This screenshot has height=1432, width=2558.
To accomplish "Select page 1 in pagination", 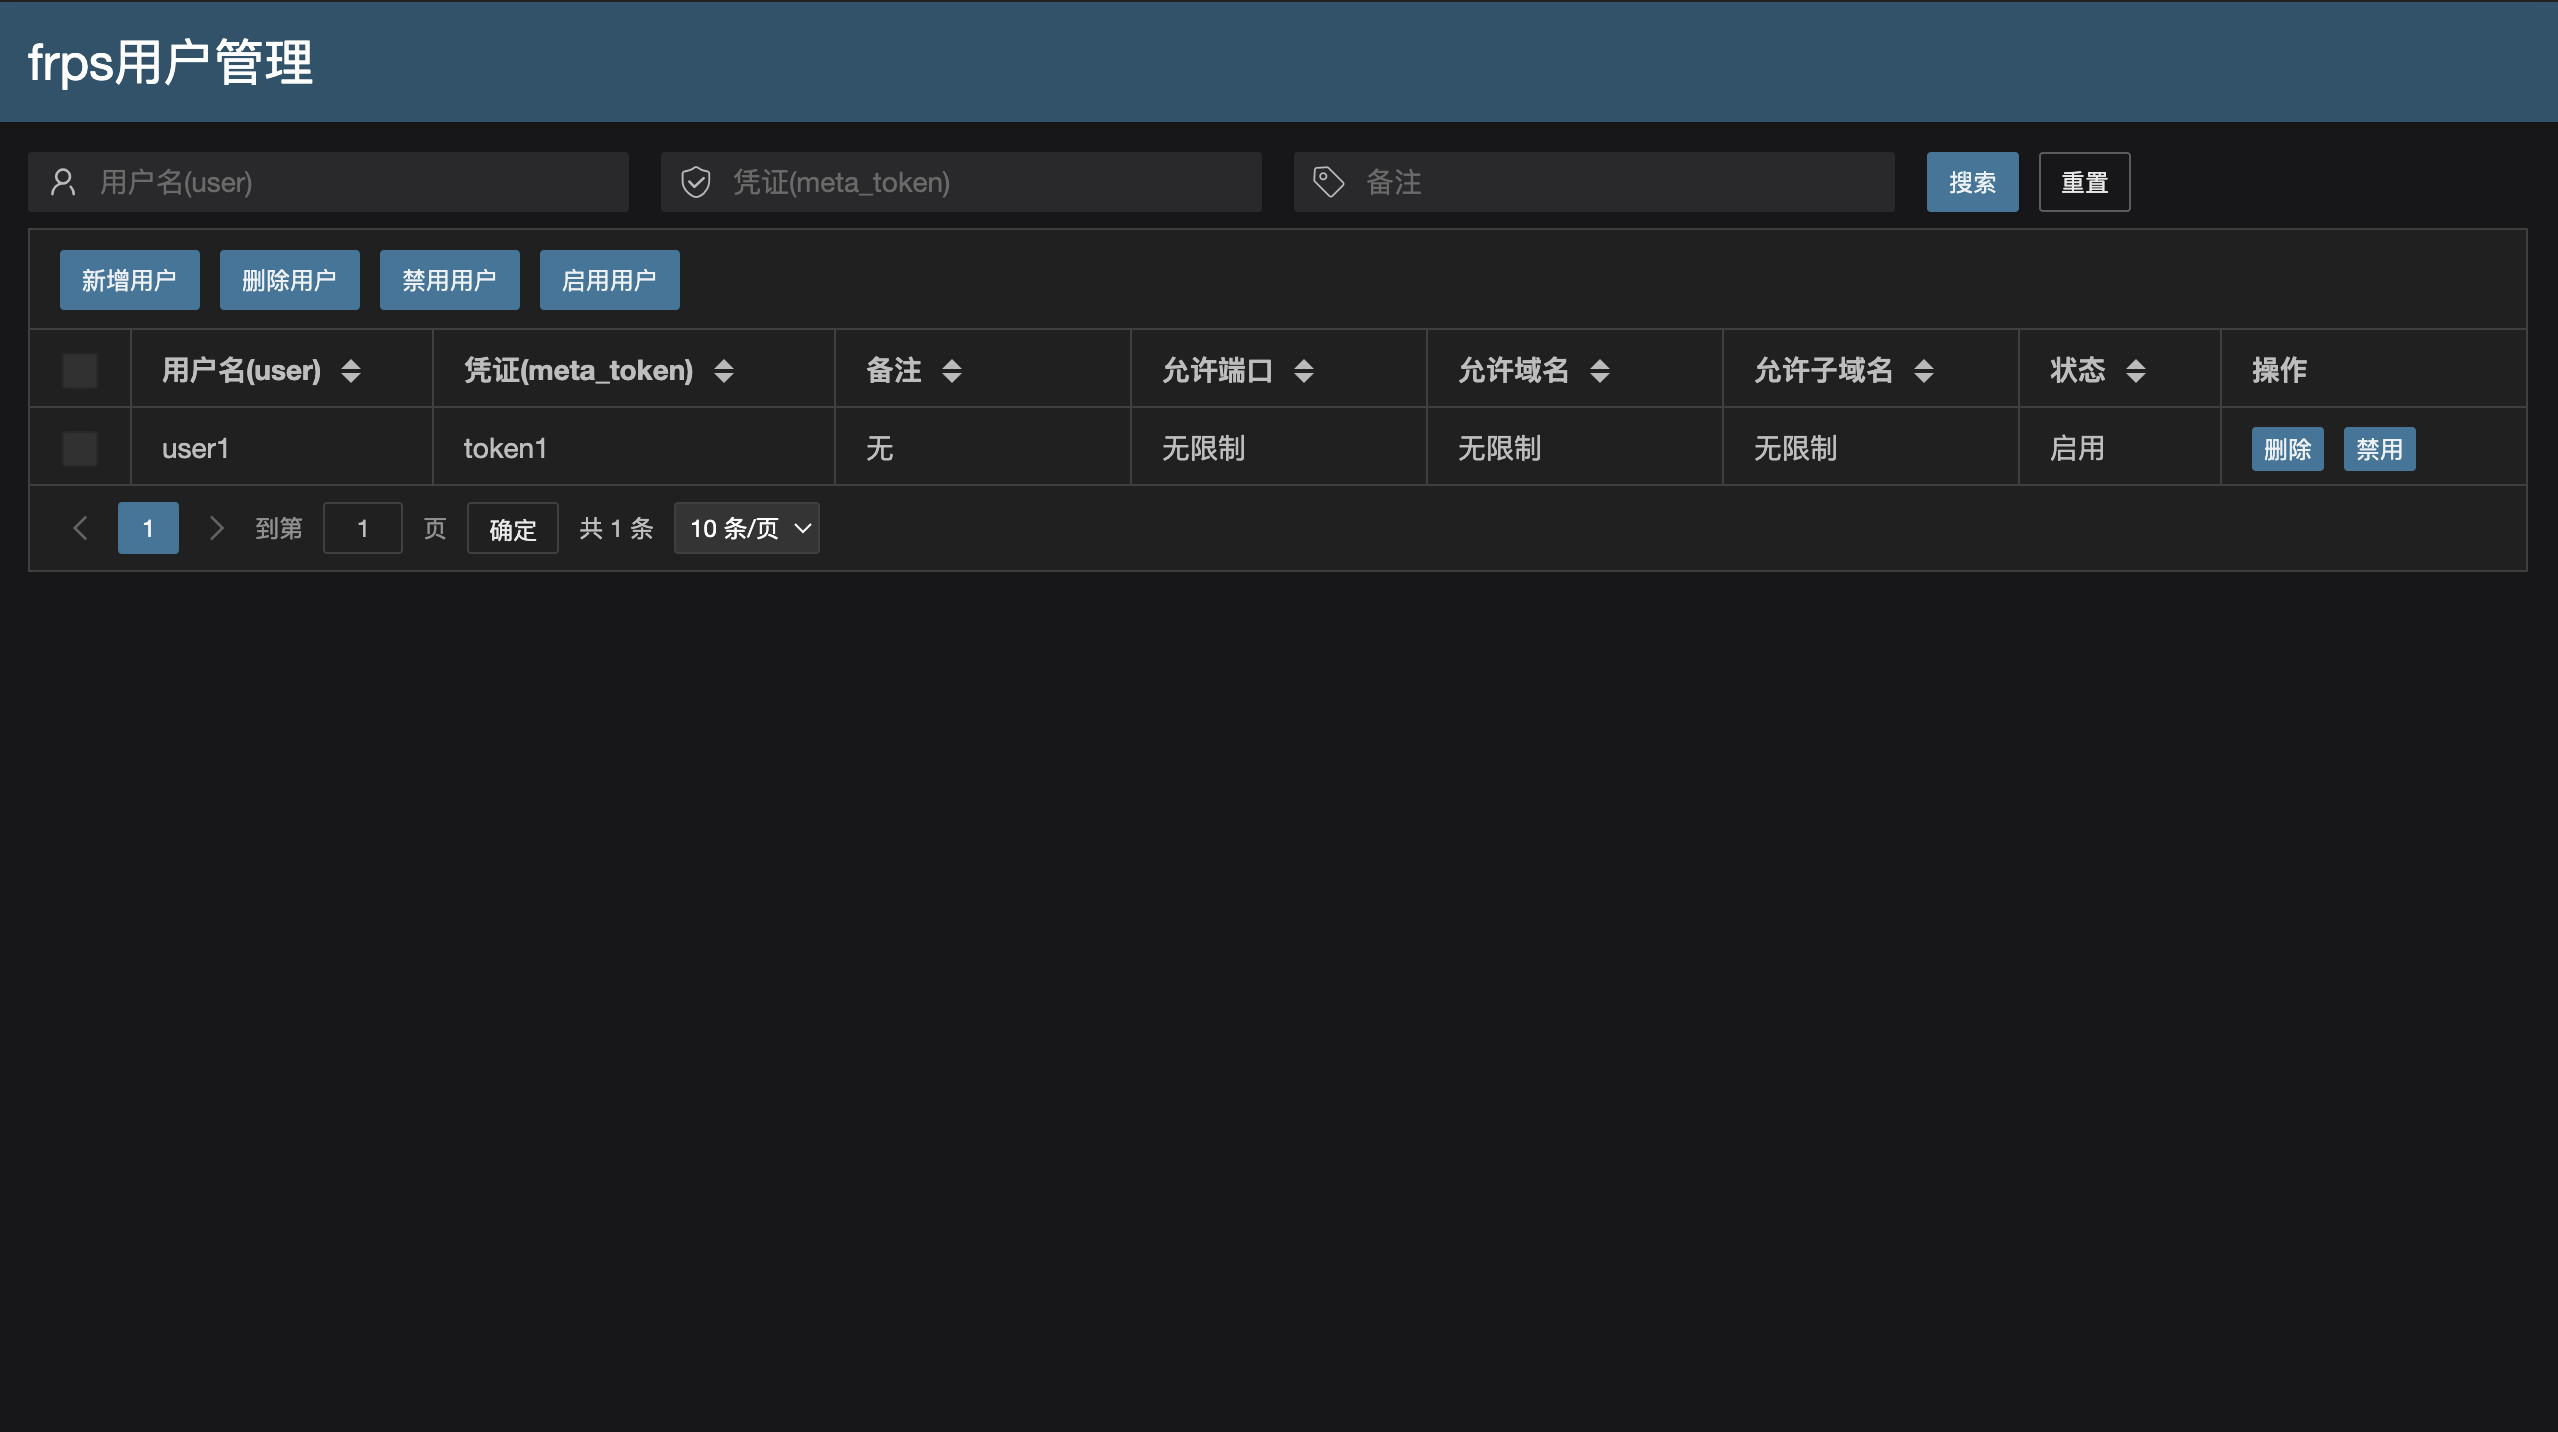I will 148,528.
